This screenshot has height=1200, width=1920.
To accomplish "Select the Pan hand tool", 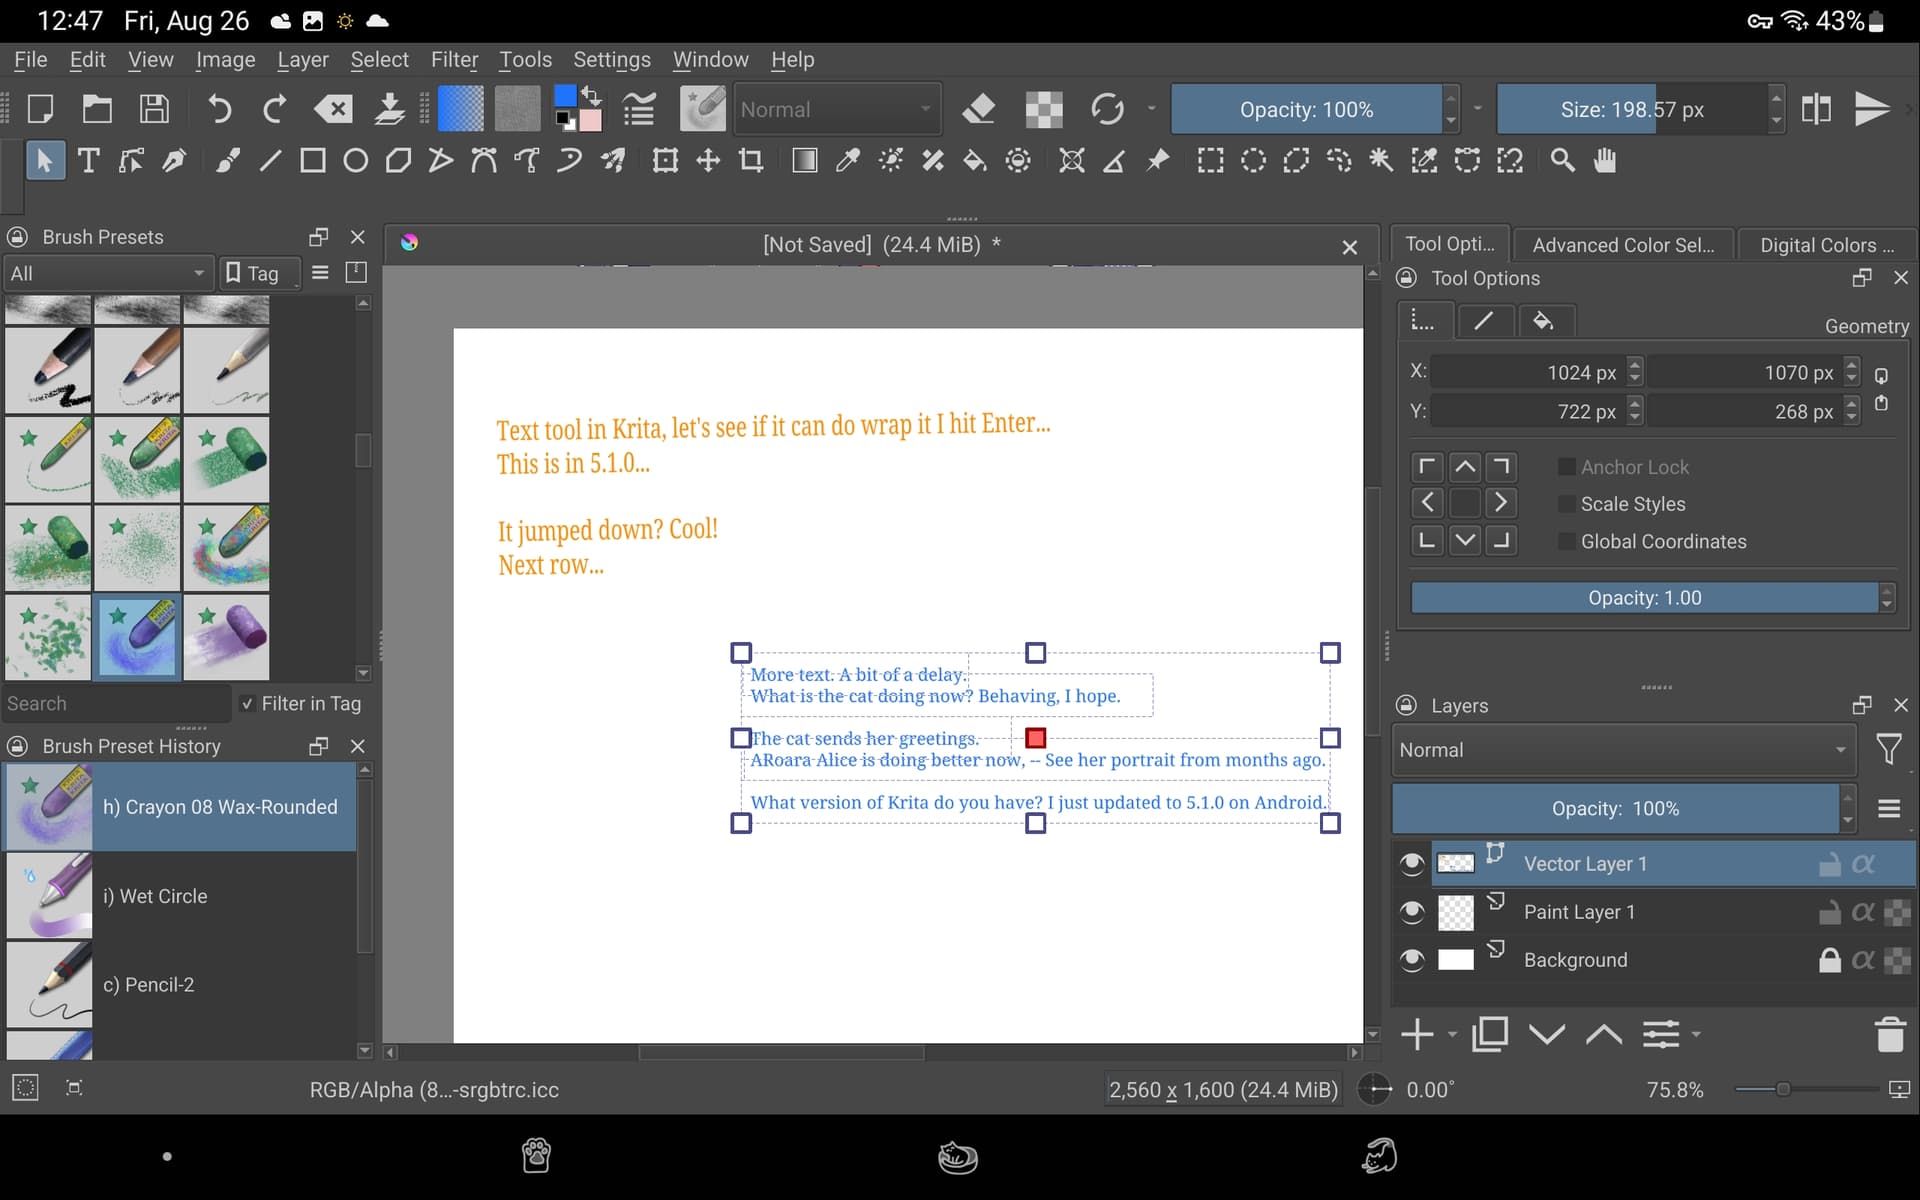I will 1605,161.
